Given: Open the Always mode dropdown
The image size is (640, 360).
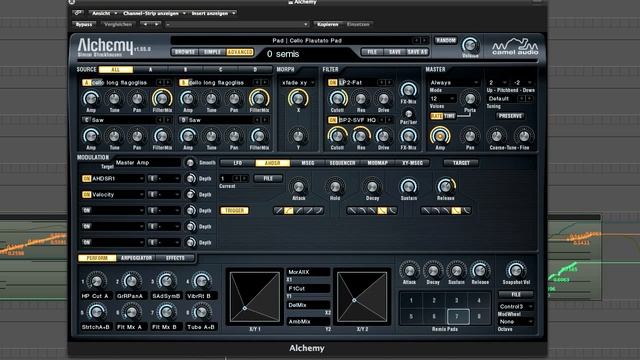Looking at the screenshot, I should (453, 82).
